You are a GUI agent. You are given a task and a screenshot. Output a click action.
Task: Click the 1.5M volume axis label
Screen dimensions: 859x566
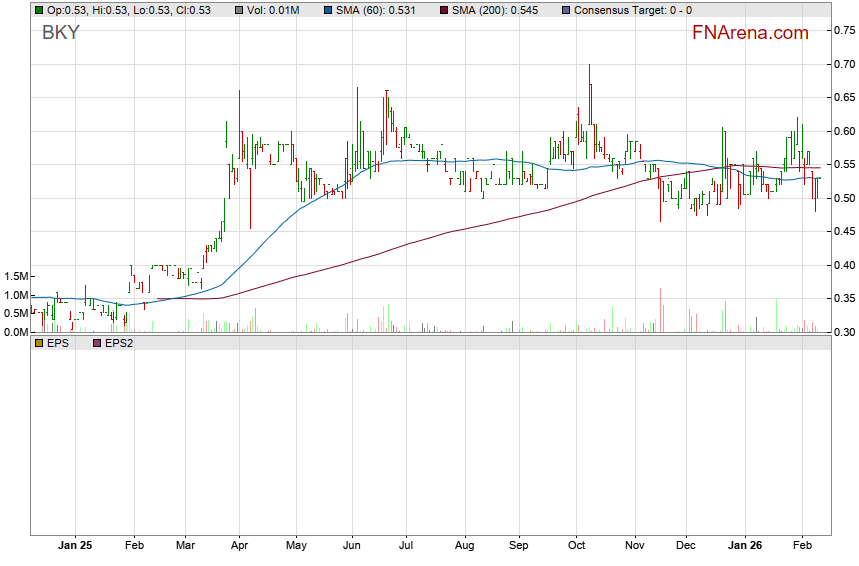click(x=16, y=276)
